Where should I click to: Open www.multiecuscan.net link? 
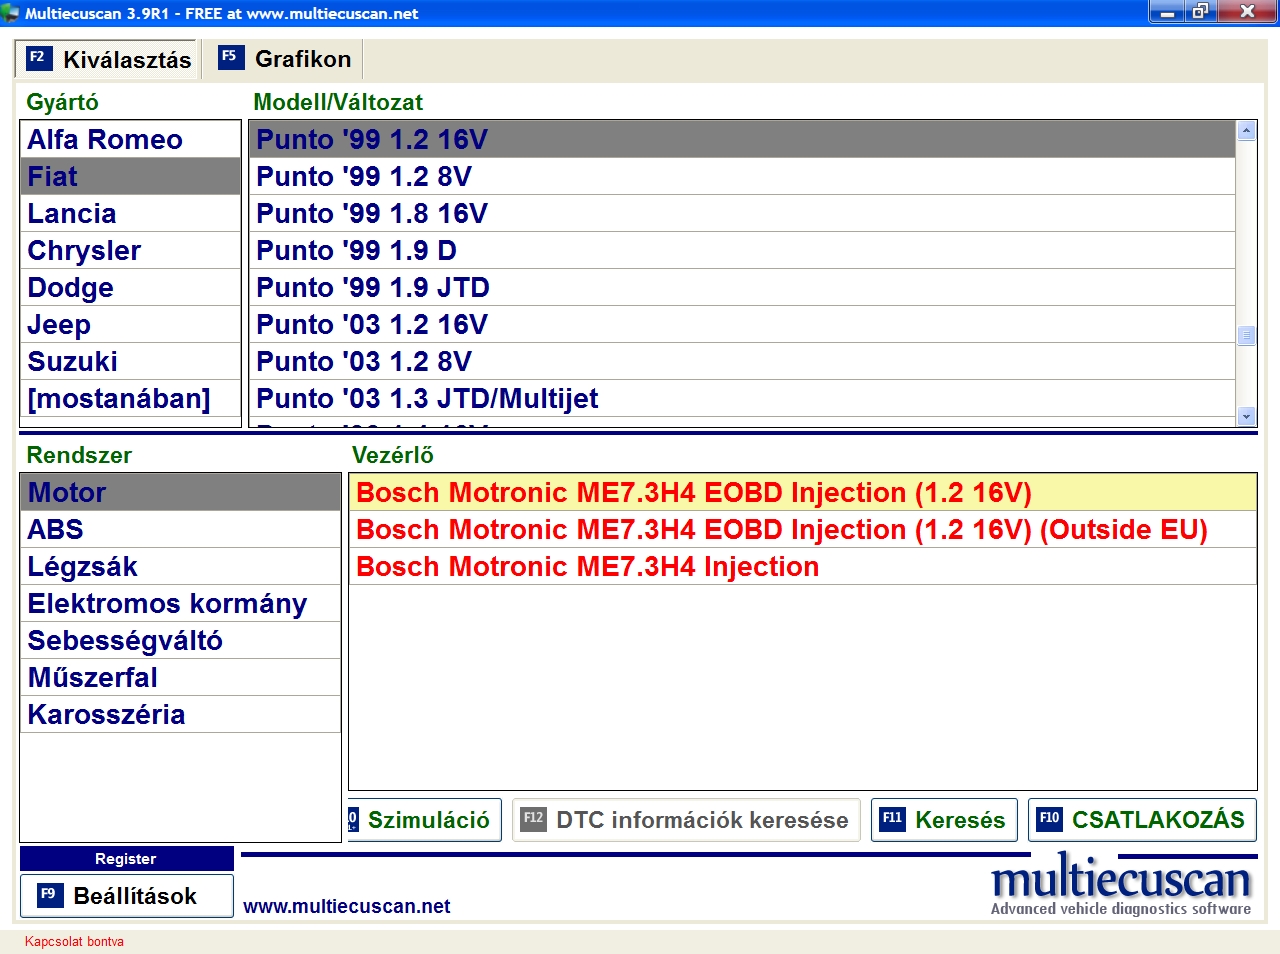(x=347, y=906)
